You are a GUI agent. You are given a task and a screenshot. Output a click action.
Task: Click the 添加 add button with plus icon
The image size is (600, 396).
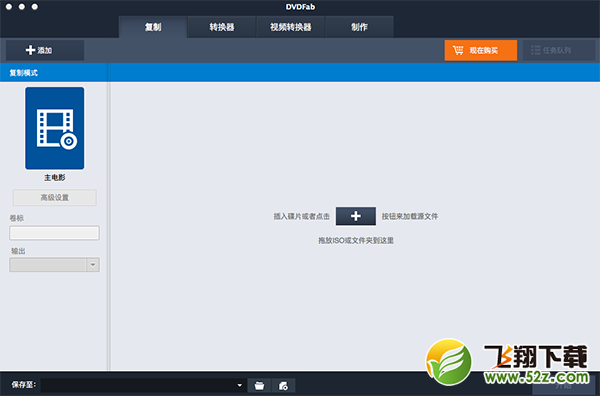click(x=45, y=50)
